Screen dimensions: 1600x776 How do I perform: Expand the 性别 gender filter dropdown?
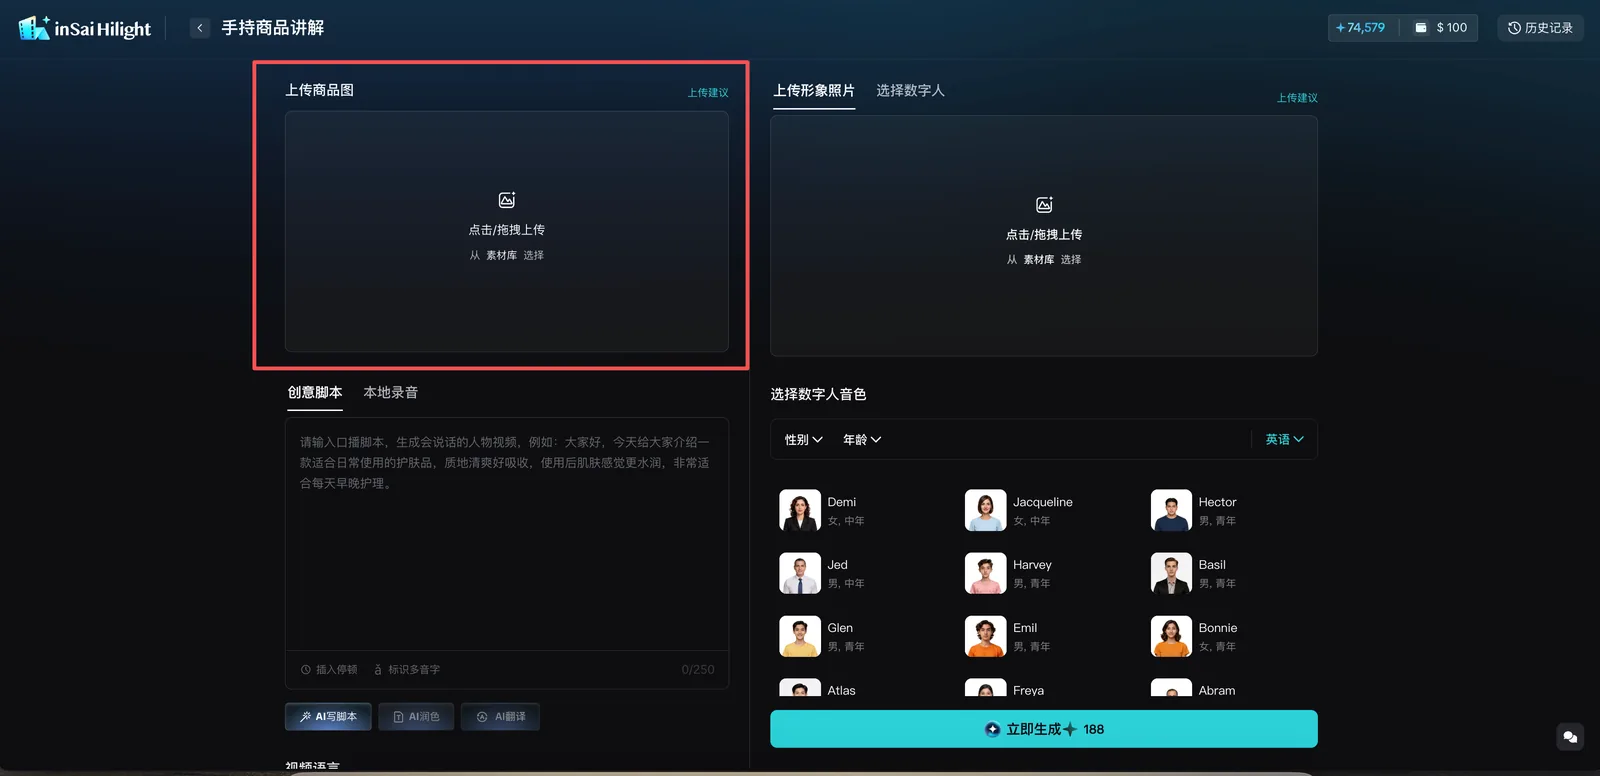click(803, 440)
